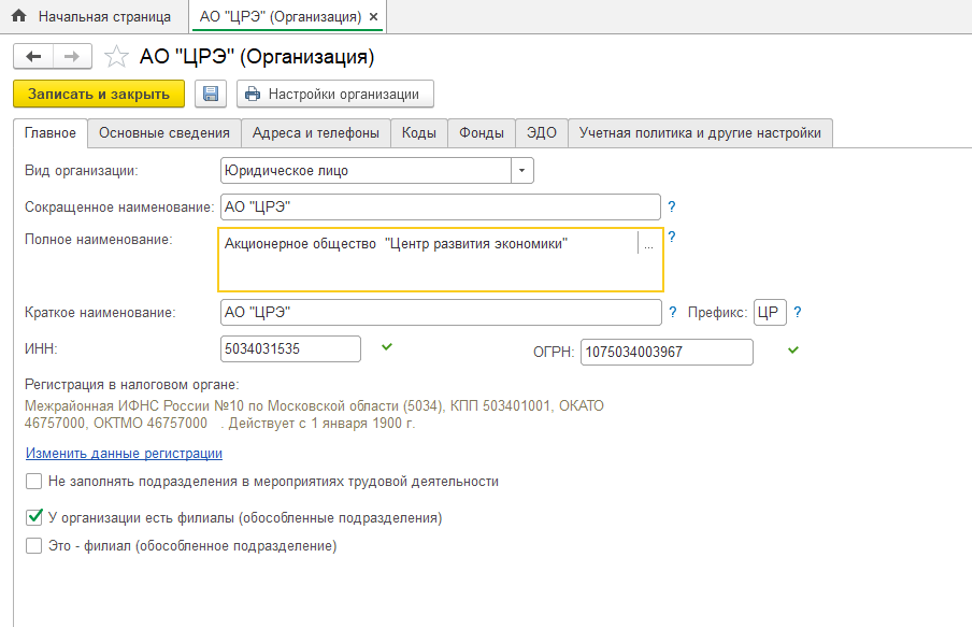Click the ОГРН field with 1075034003967
The width and height of the screenshot is (972, 627).
[x=666, y=352]
